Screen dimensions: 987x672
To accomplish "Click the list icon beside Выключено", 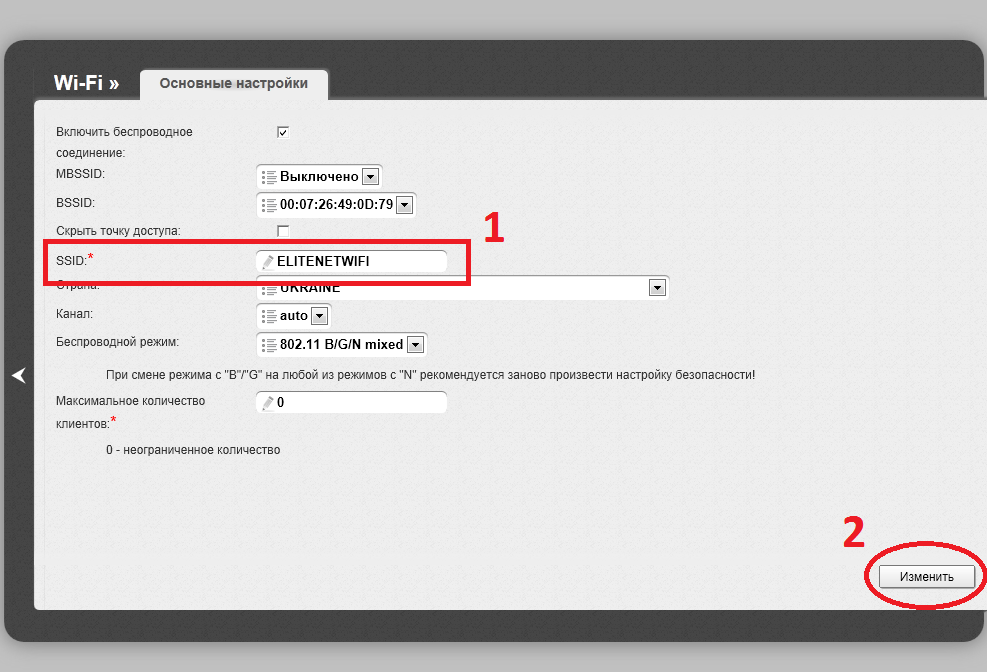I will (268, 177).
